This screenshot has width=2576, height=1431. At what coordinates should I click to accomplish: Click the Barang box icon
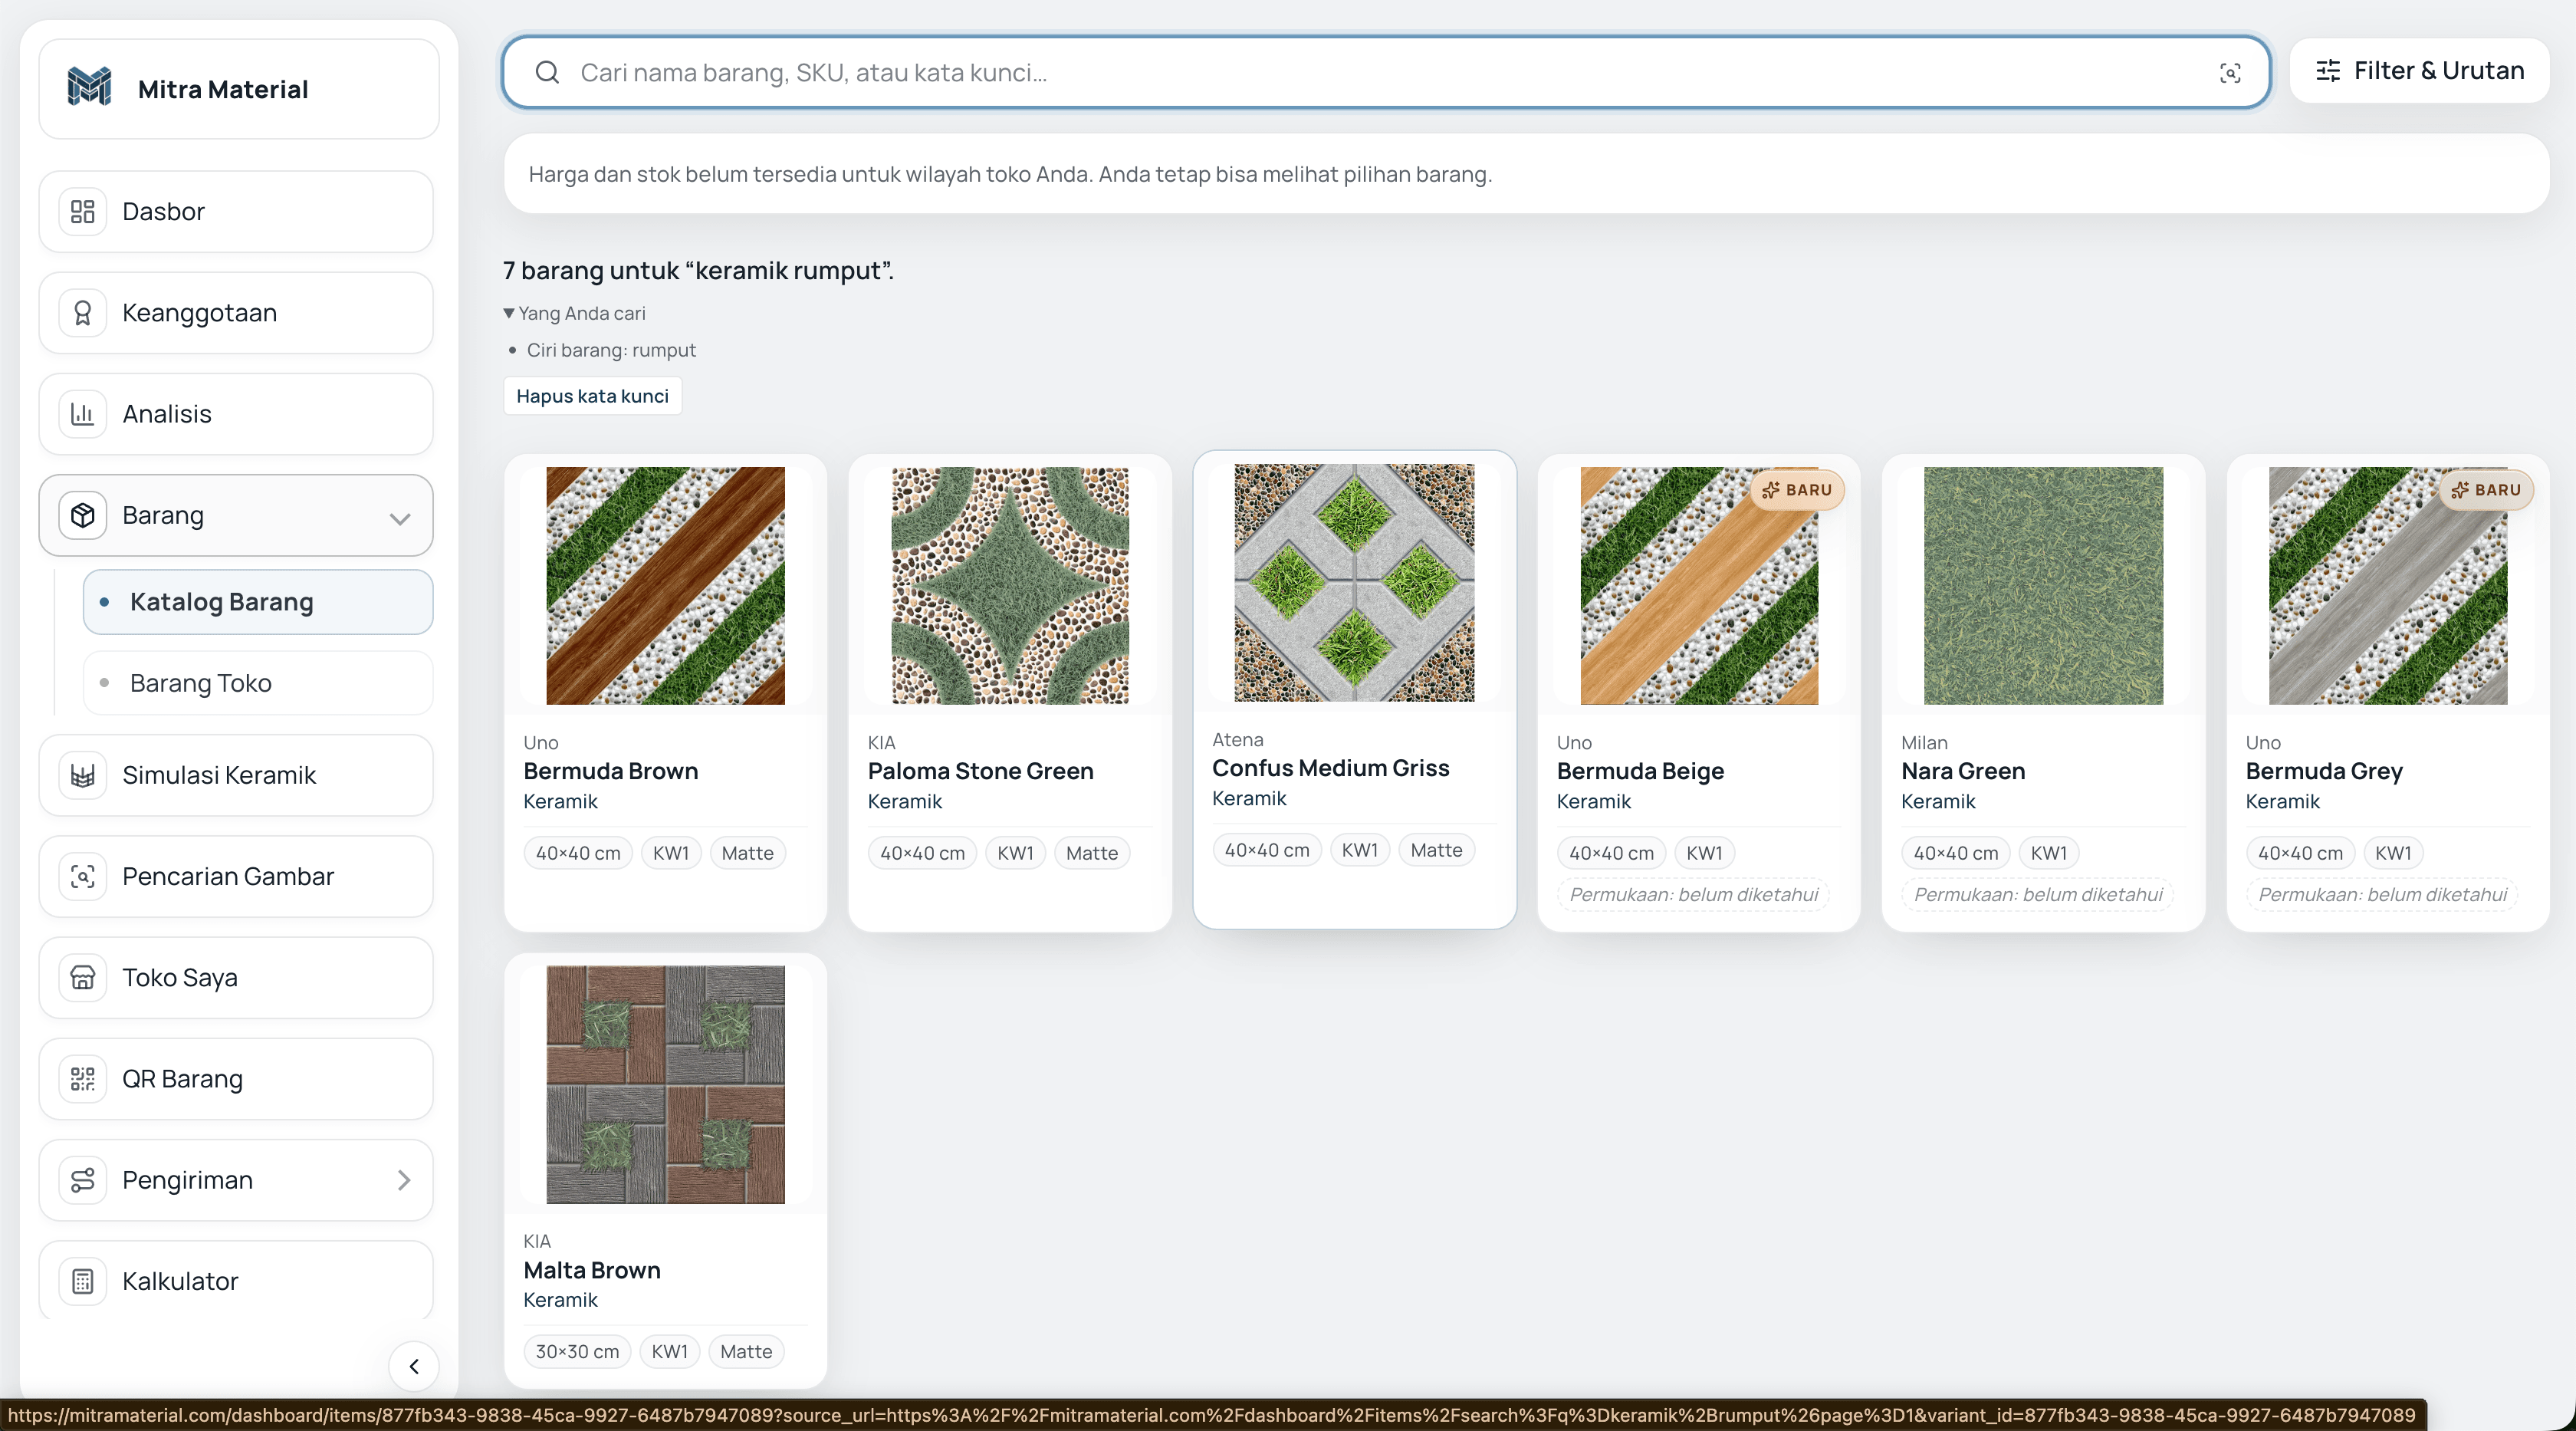pos(83,515)
